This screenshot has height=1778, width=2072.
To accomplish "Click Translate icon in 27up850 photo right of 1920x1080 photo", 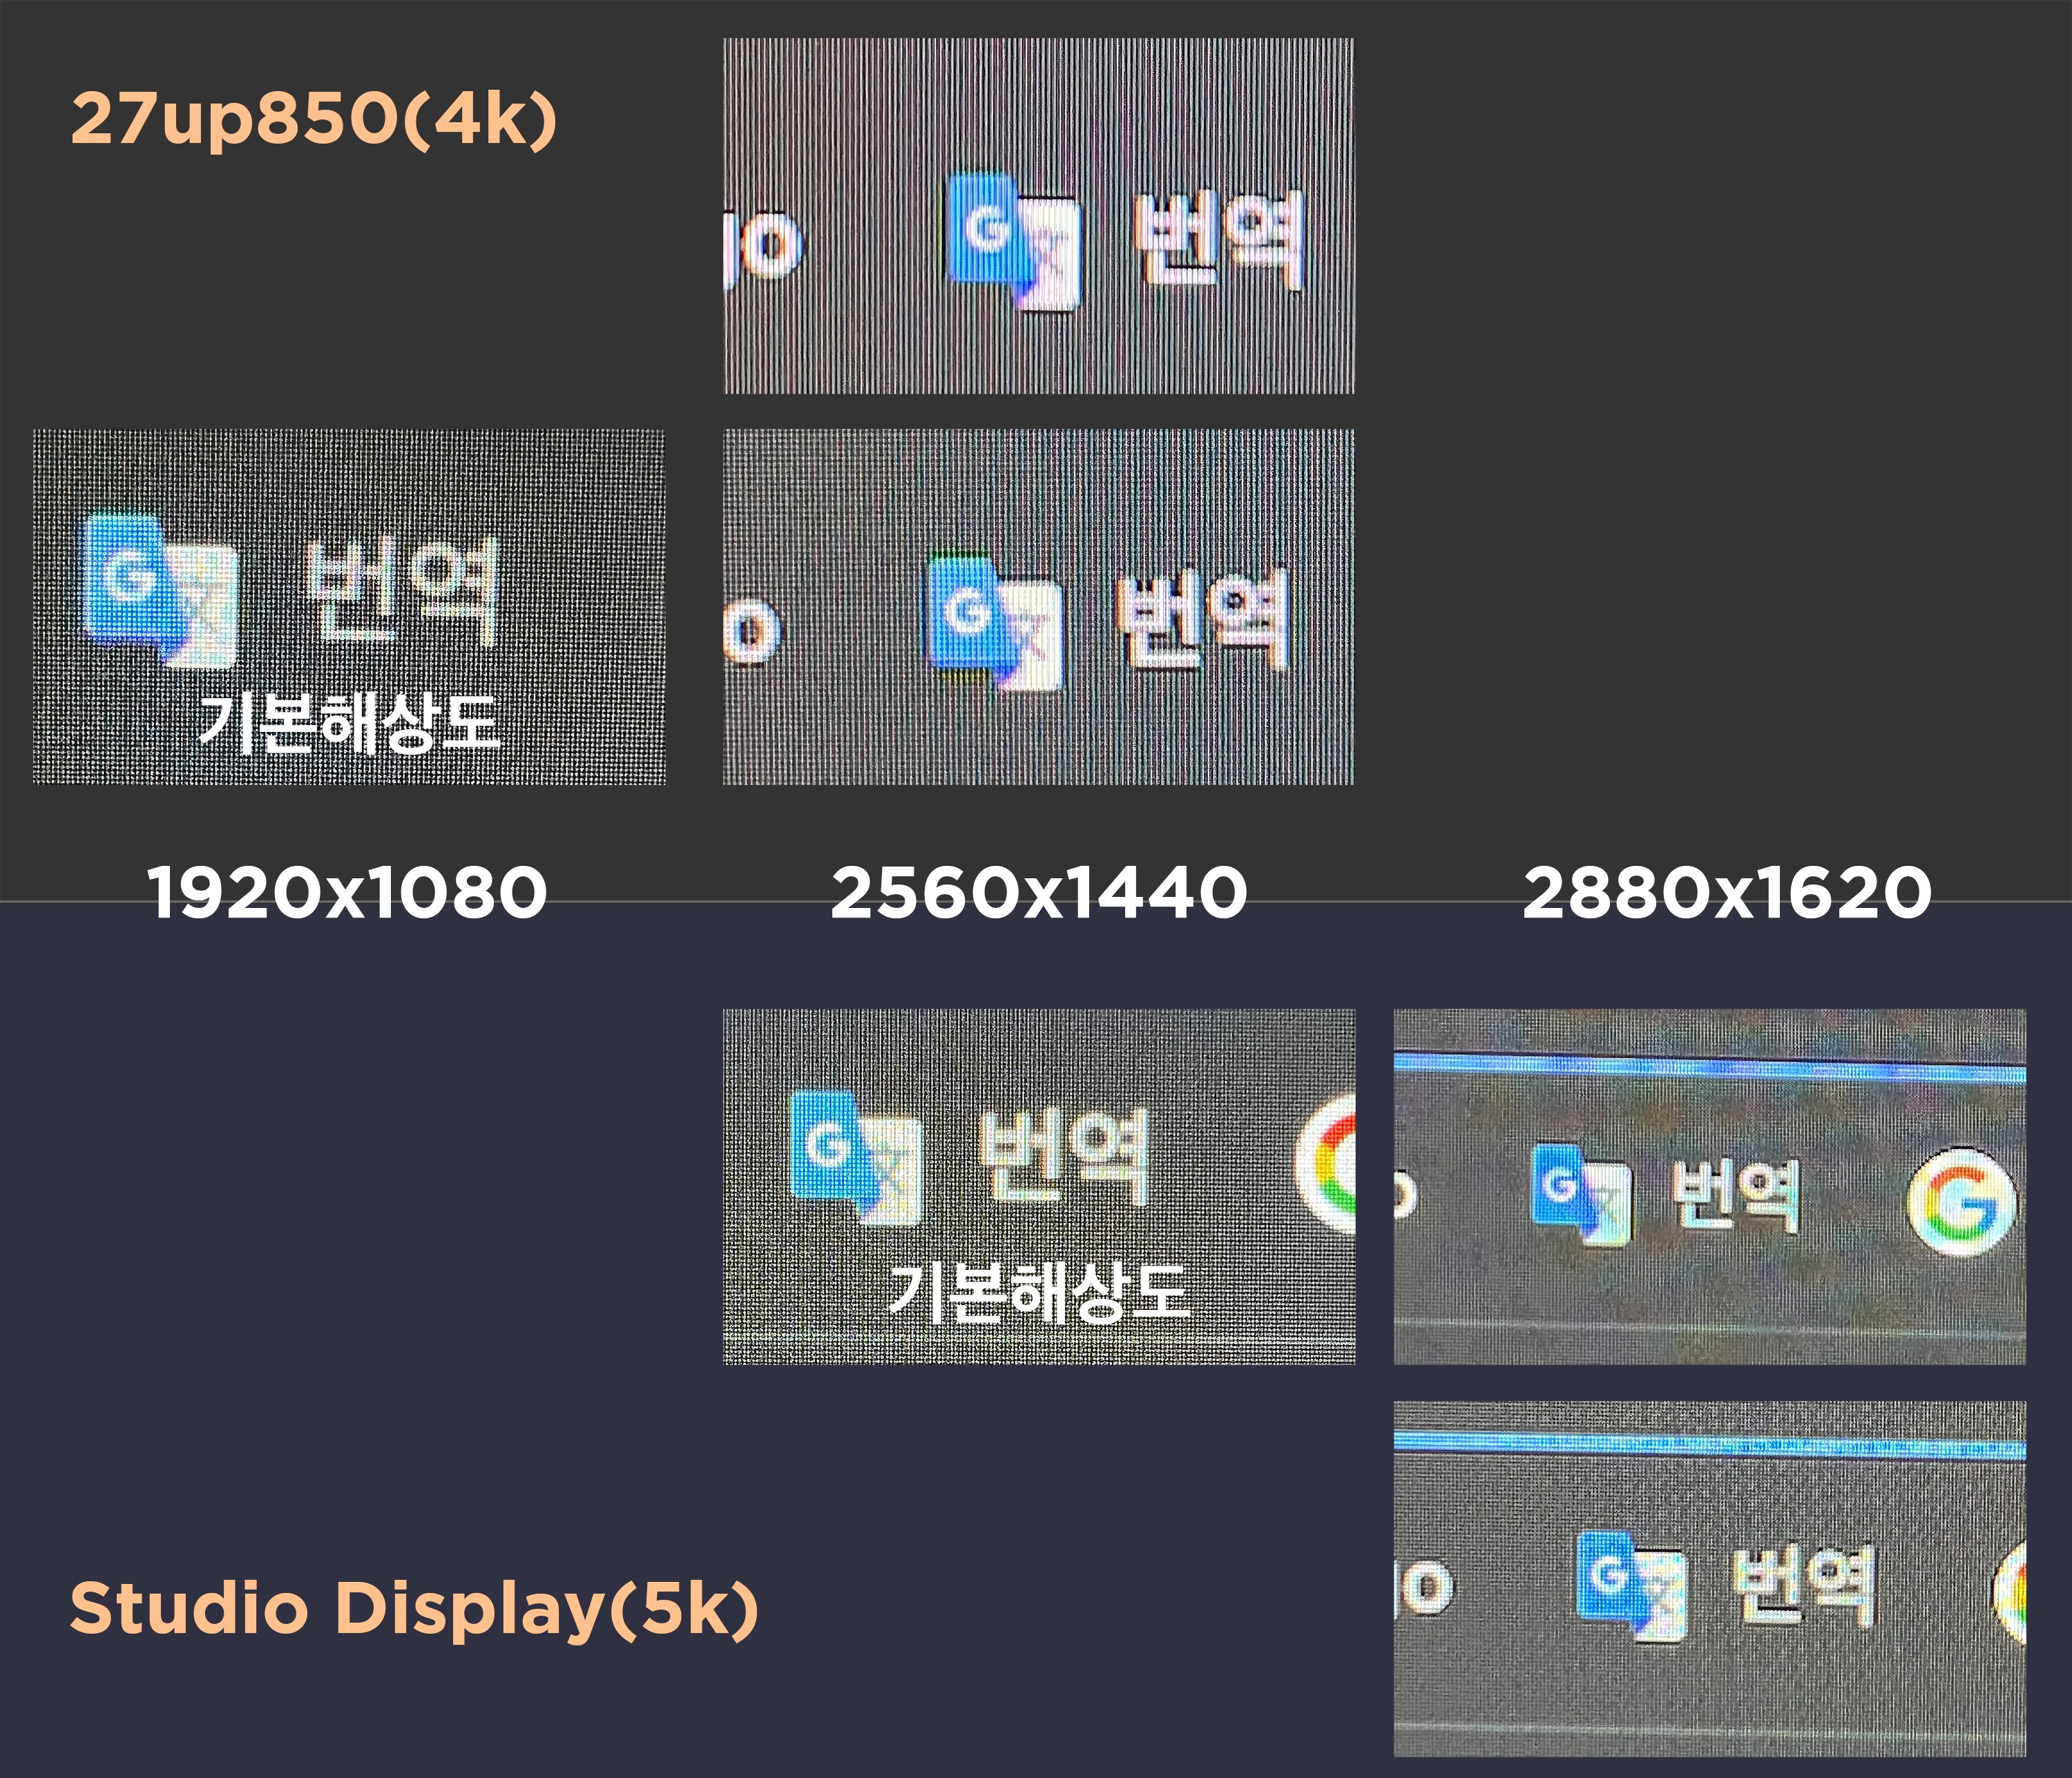I will (996, 623).
